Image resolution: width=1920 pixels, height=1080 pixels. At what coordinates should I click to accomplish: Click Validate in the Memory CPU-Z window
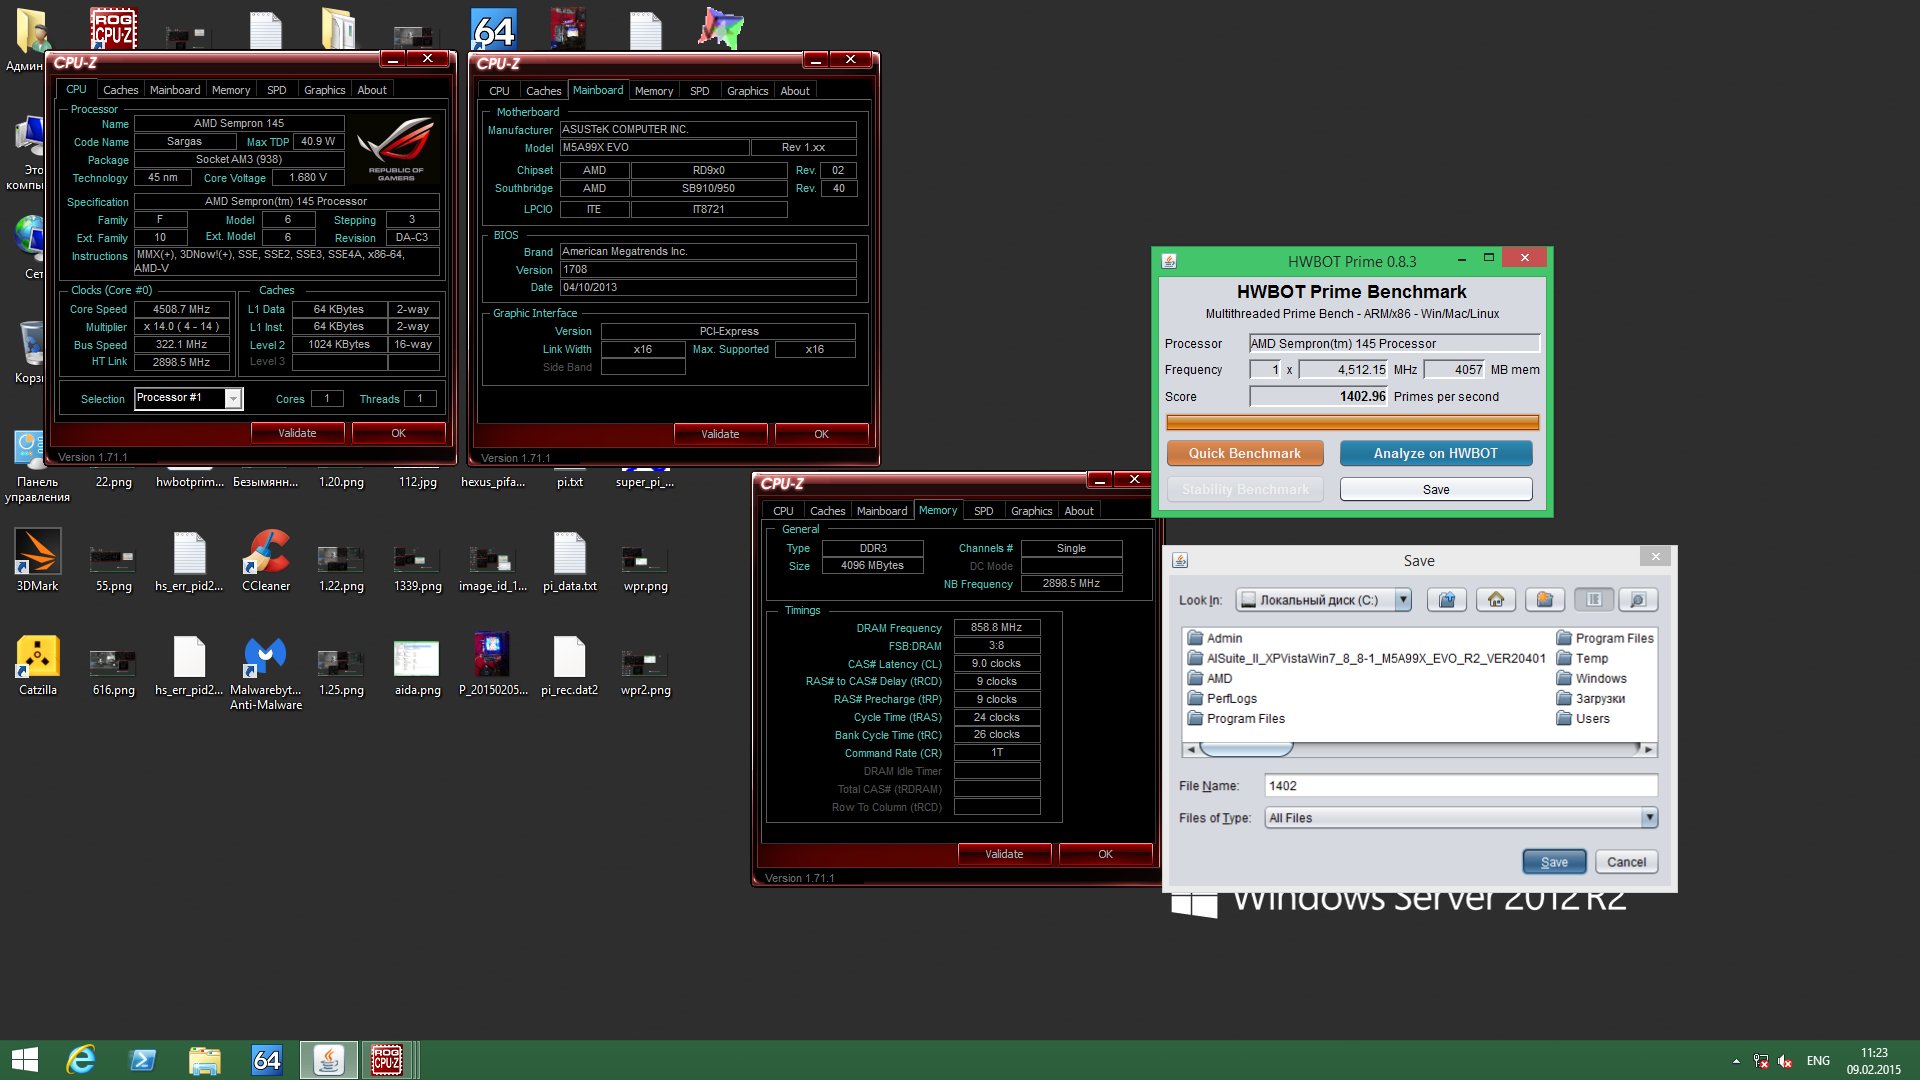click(1004, 854)
